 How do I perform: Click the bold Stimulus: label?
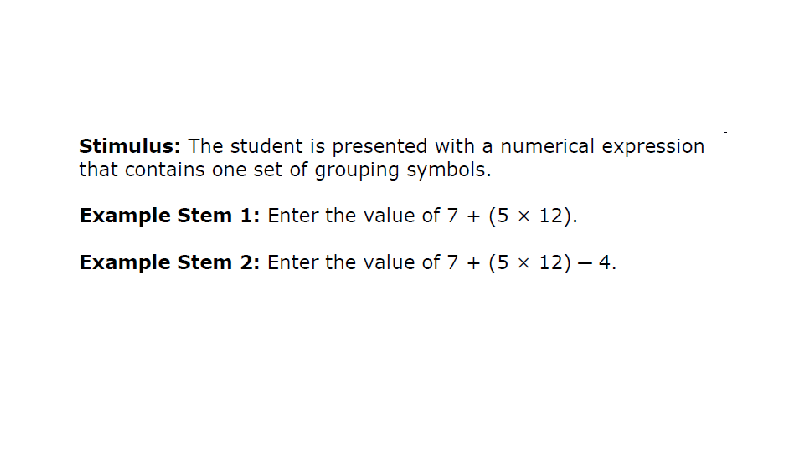pyautogui.click(x=130, y=146)
